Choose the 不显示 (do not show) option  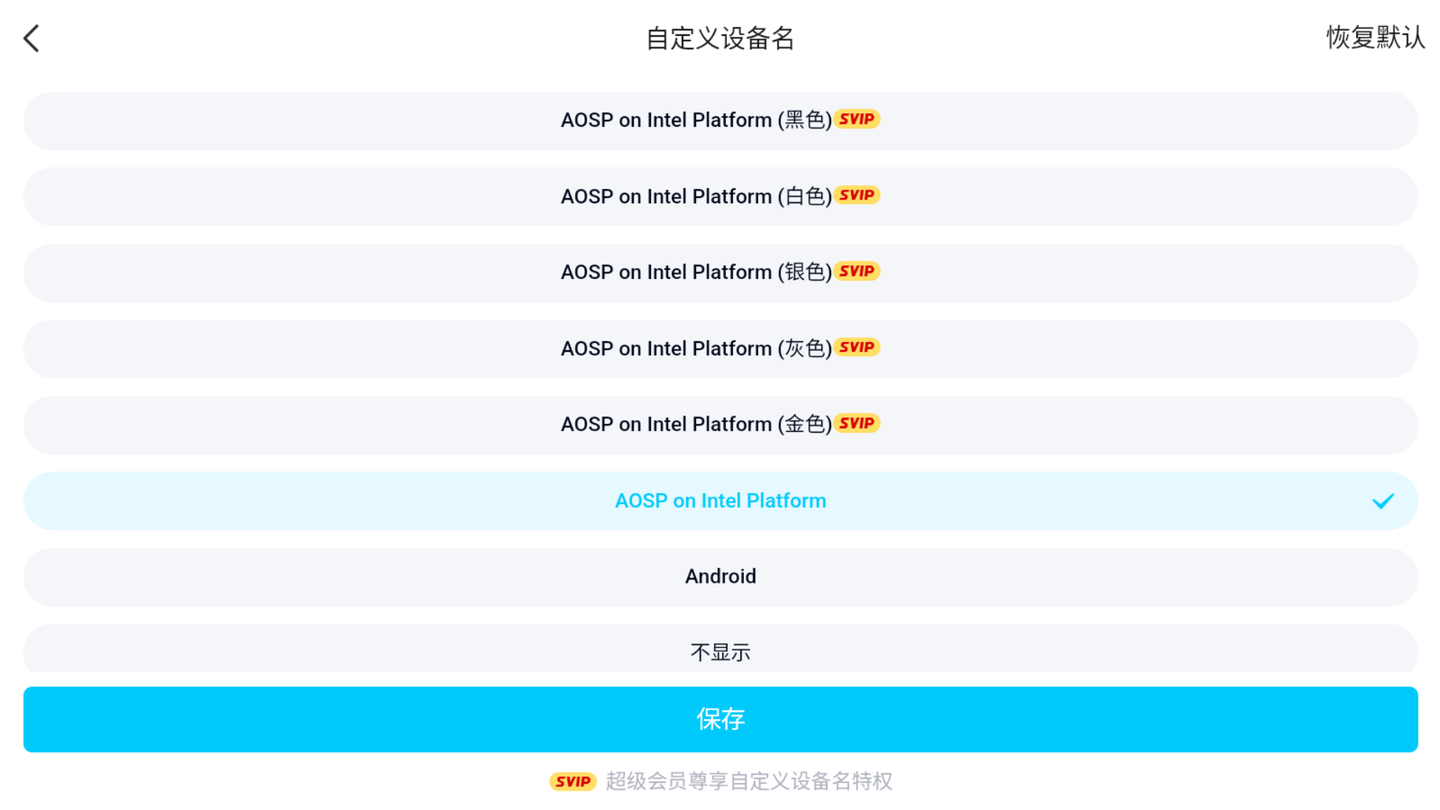[720, 652]
